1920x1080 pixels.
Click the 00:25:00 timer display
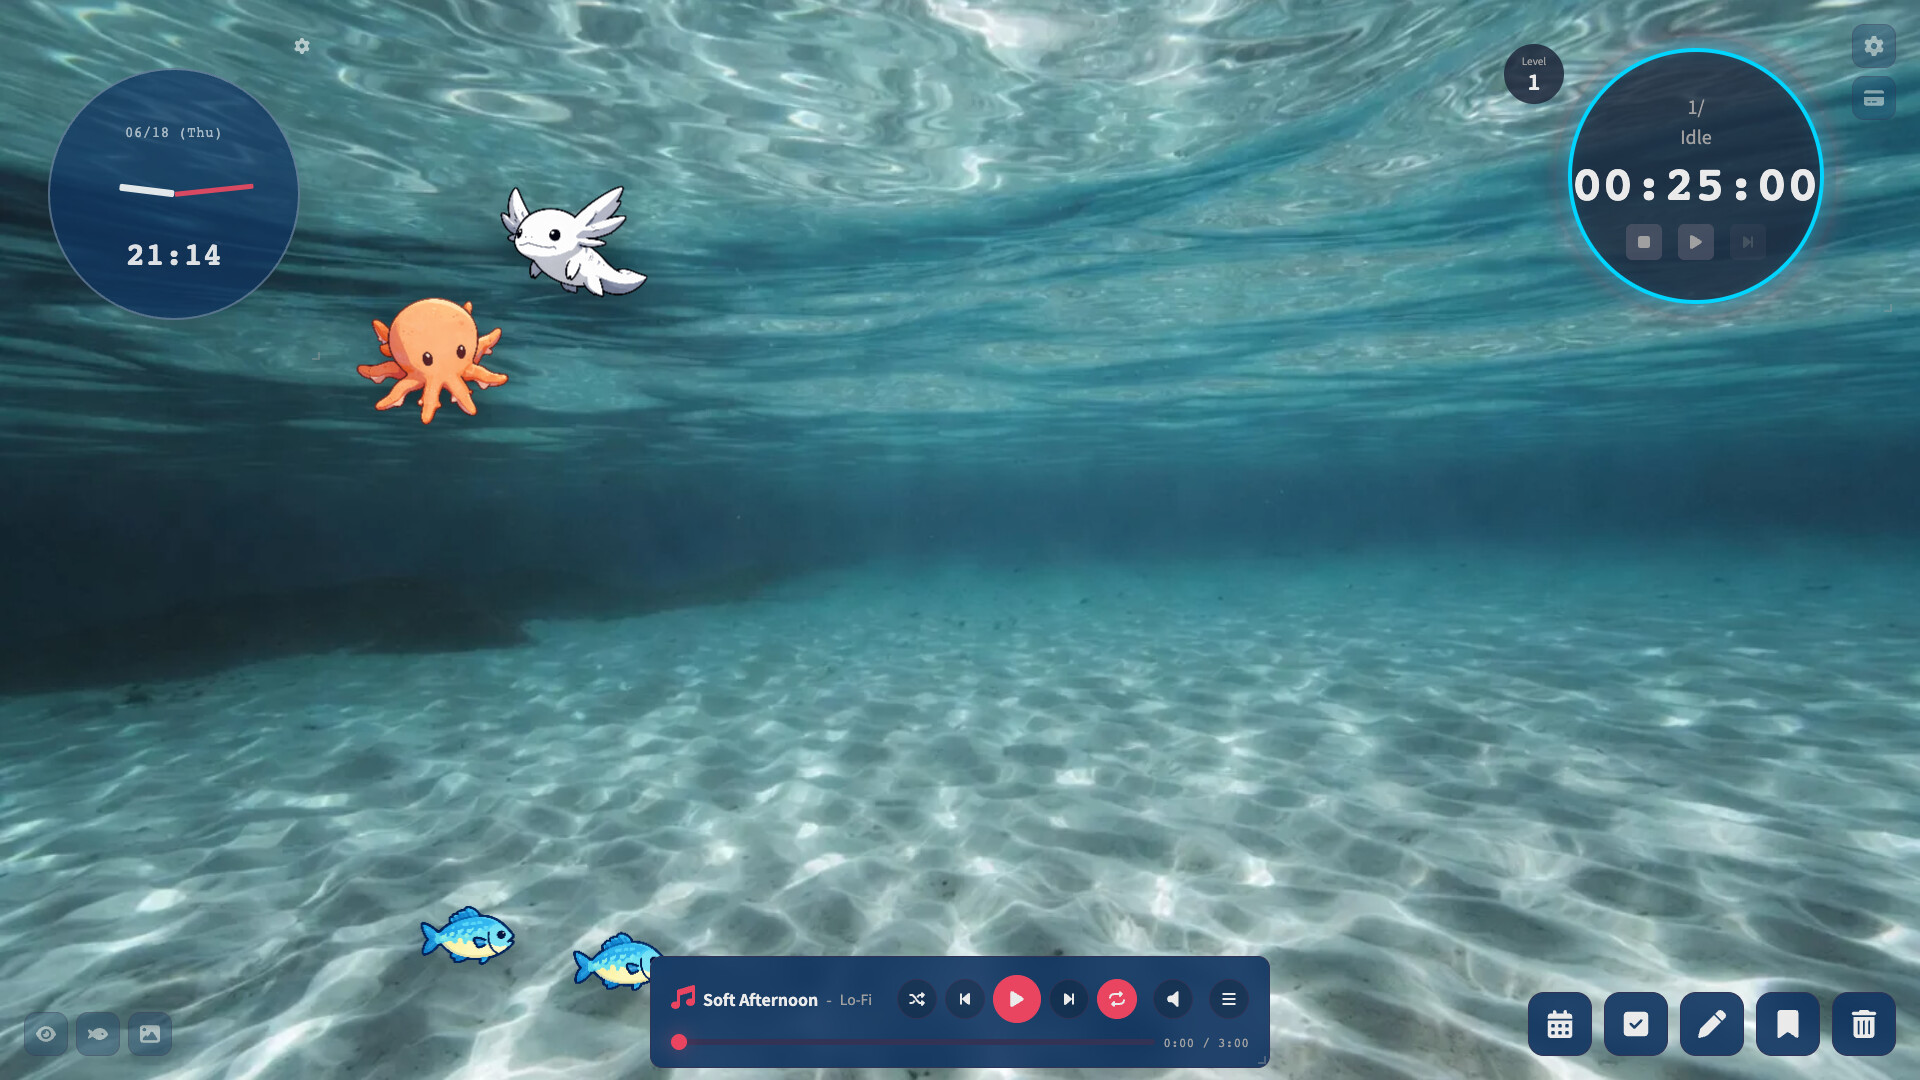[x=1696, y=186]
